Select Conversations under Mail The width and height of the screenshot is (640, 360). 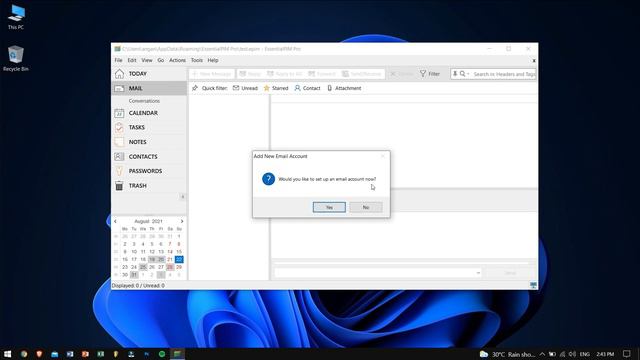pos(144,101)
